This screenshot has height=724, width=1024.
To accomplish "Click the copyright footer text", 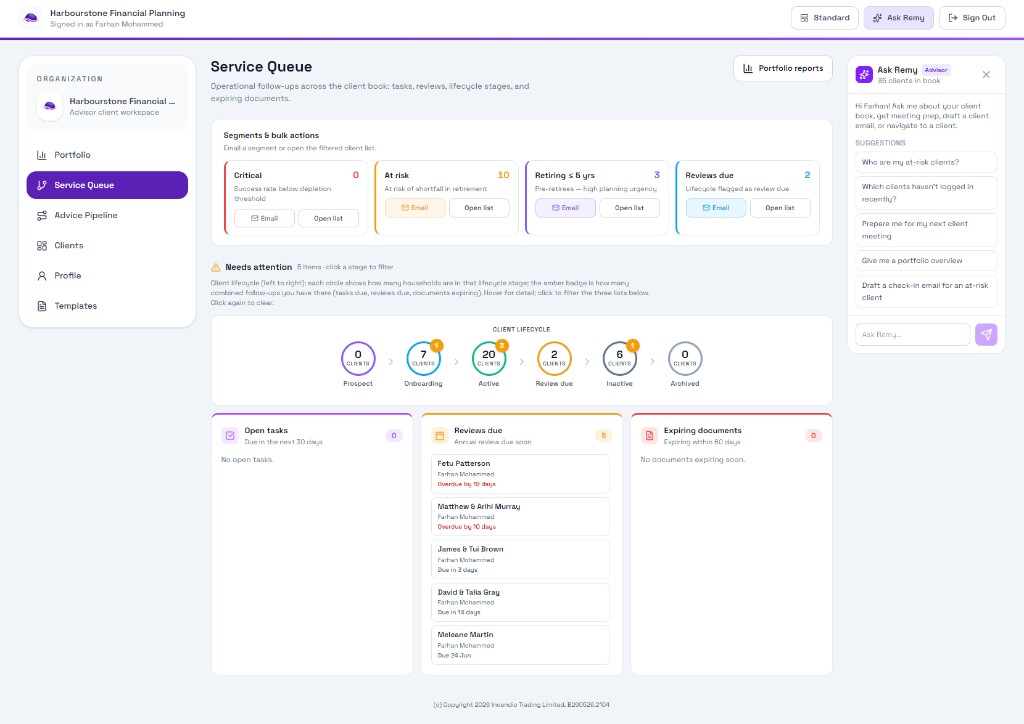I will [521, 704].
